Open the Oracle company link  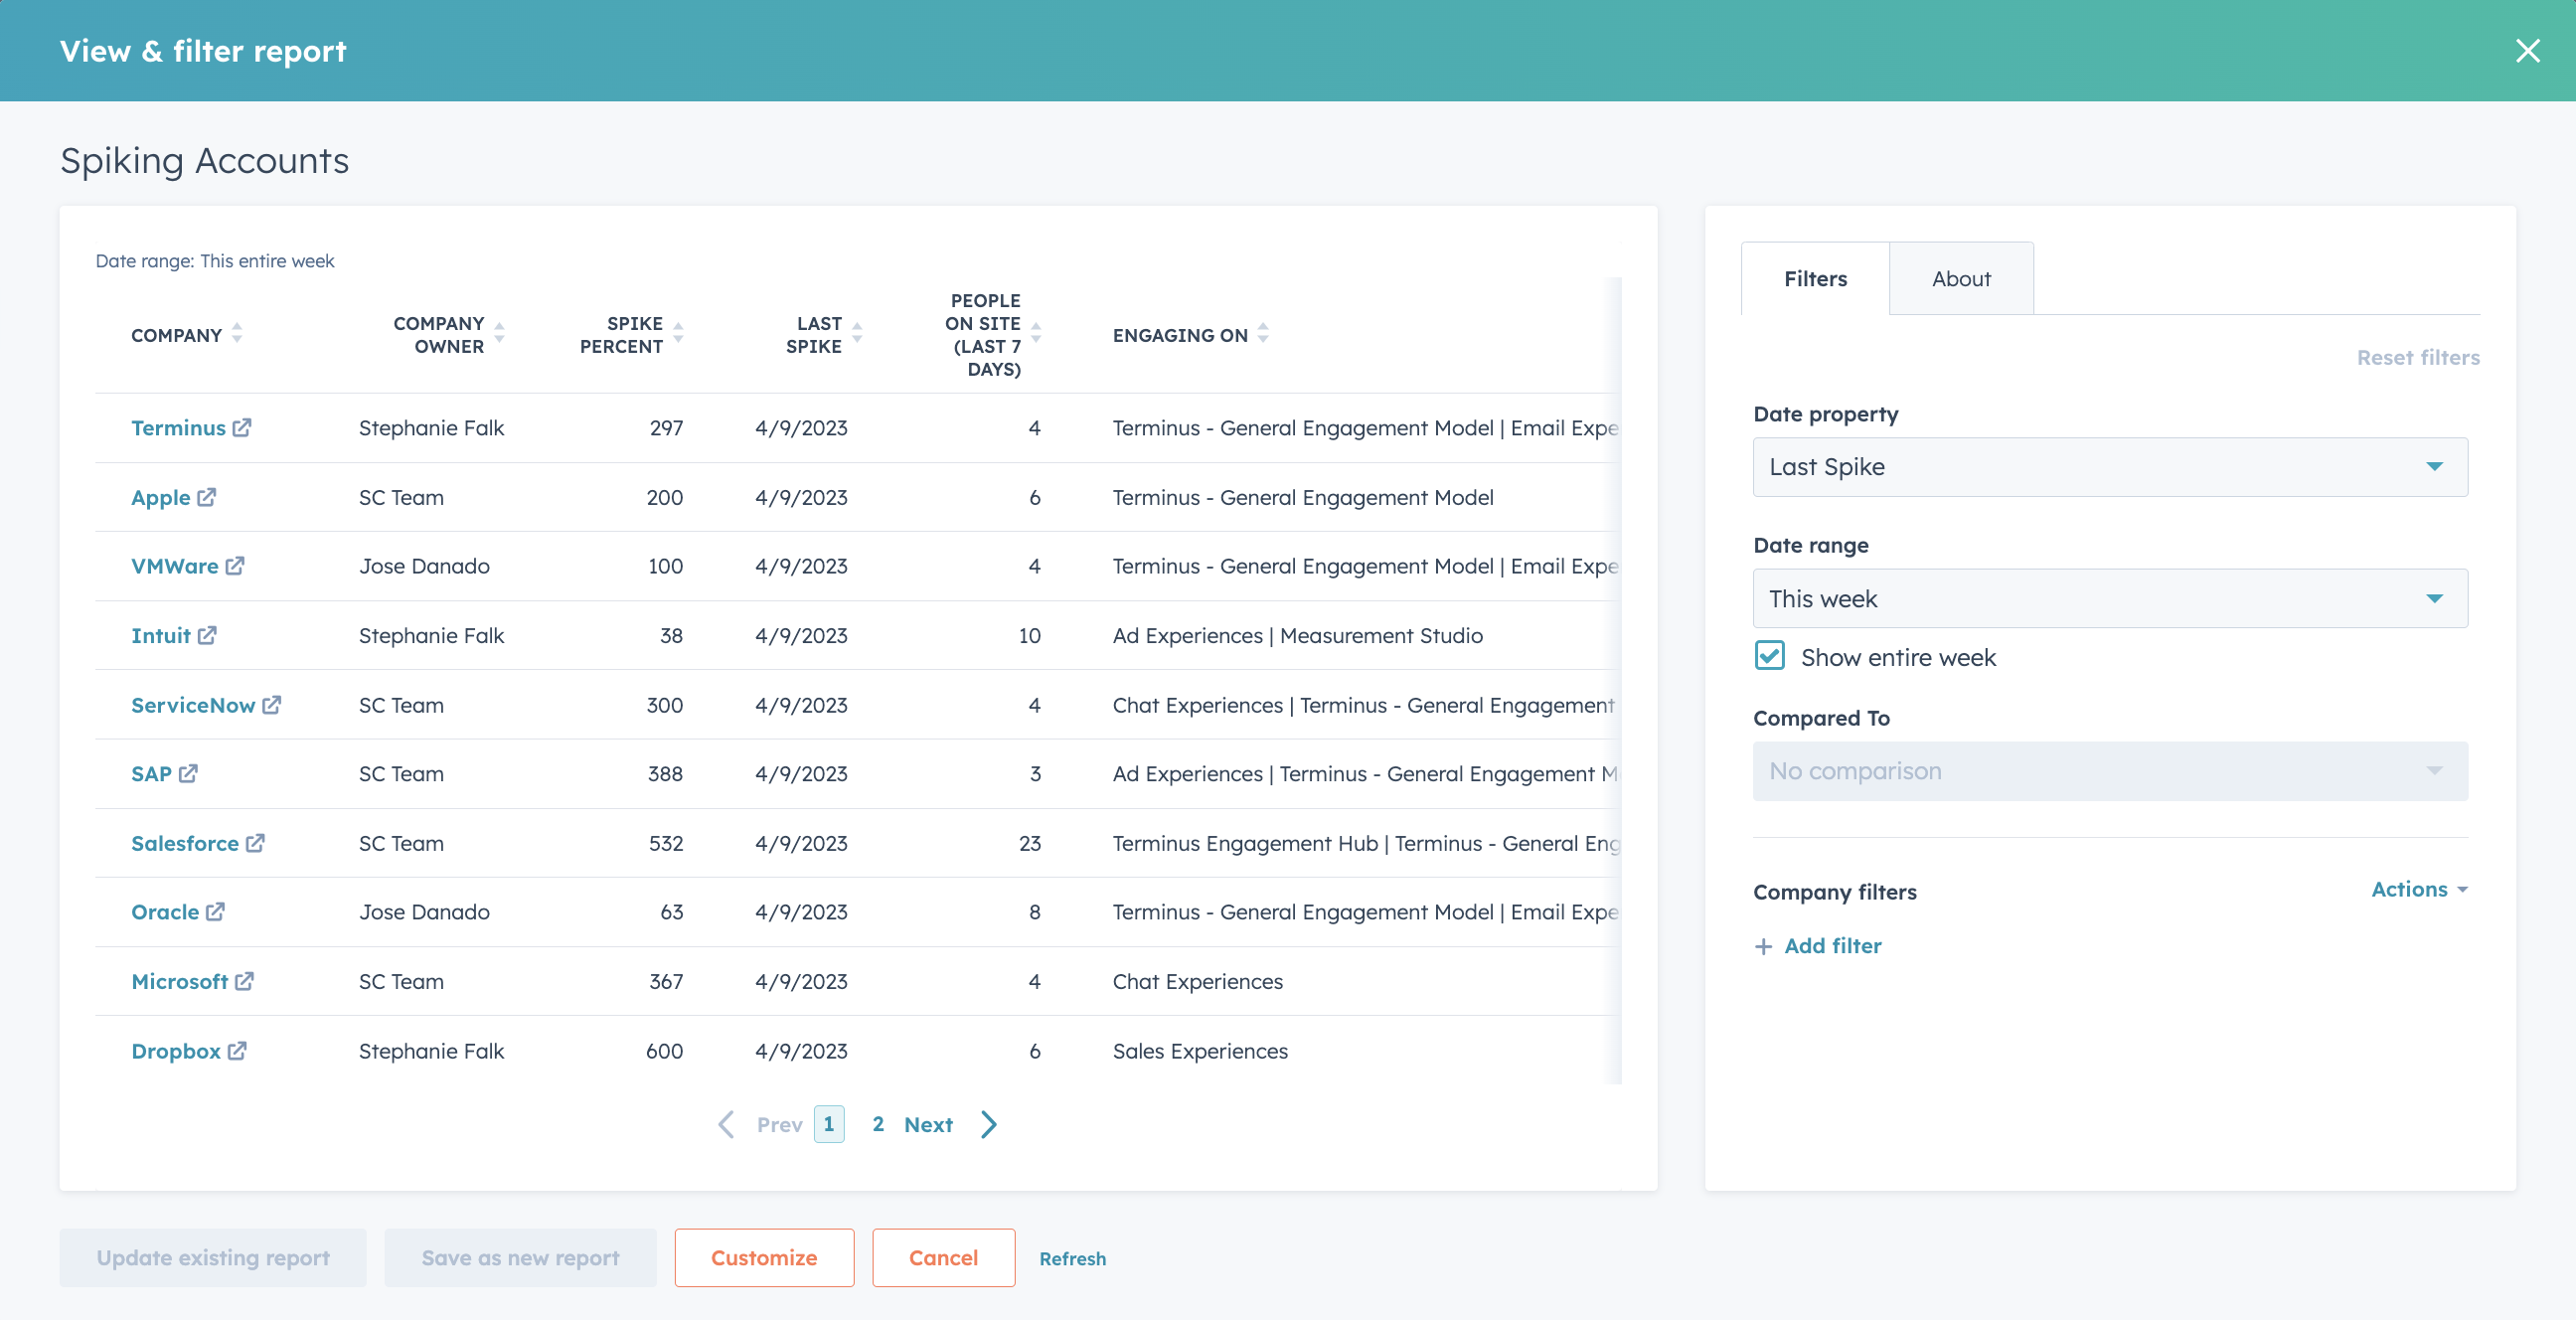point(165,912)
